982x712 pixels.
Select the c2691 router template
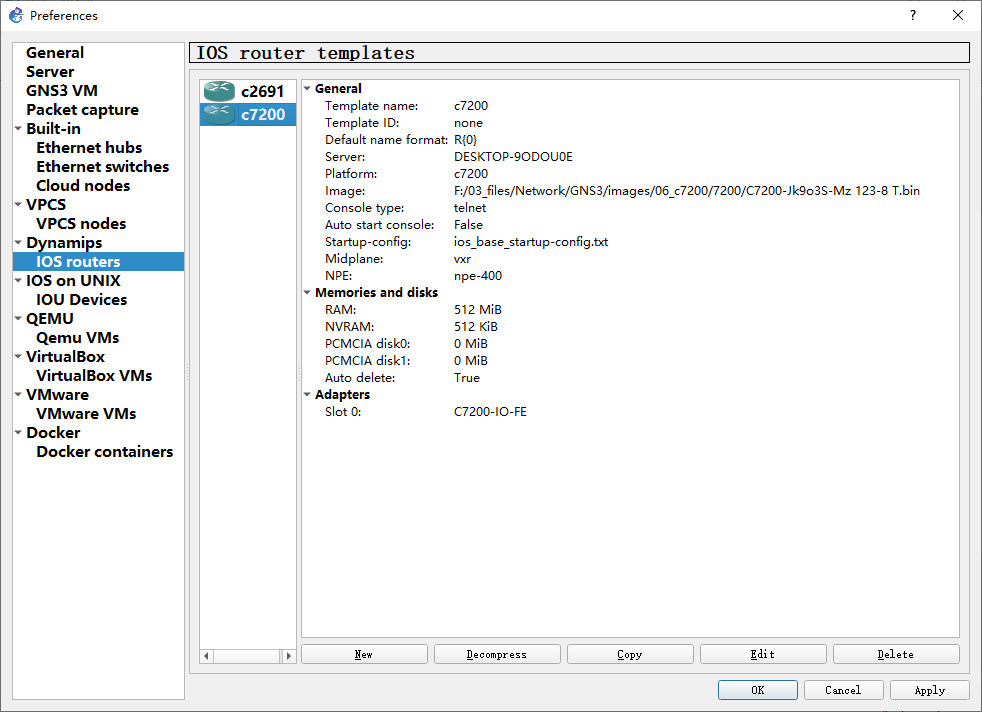click(247, 91)
